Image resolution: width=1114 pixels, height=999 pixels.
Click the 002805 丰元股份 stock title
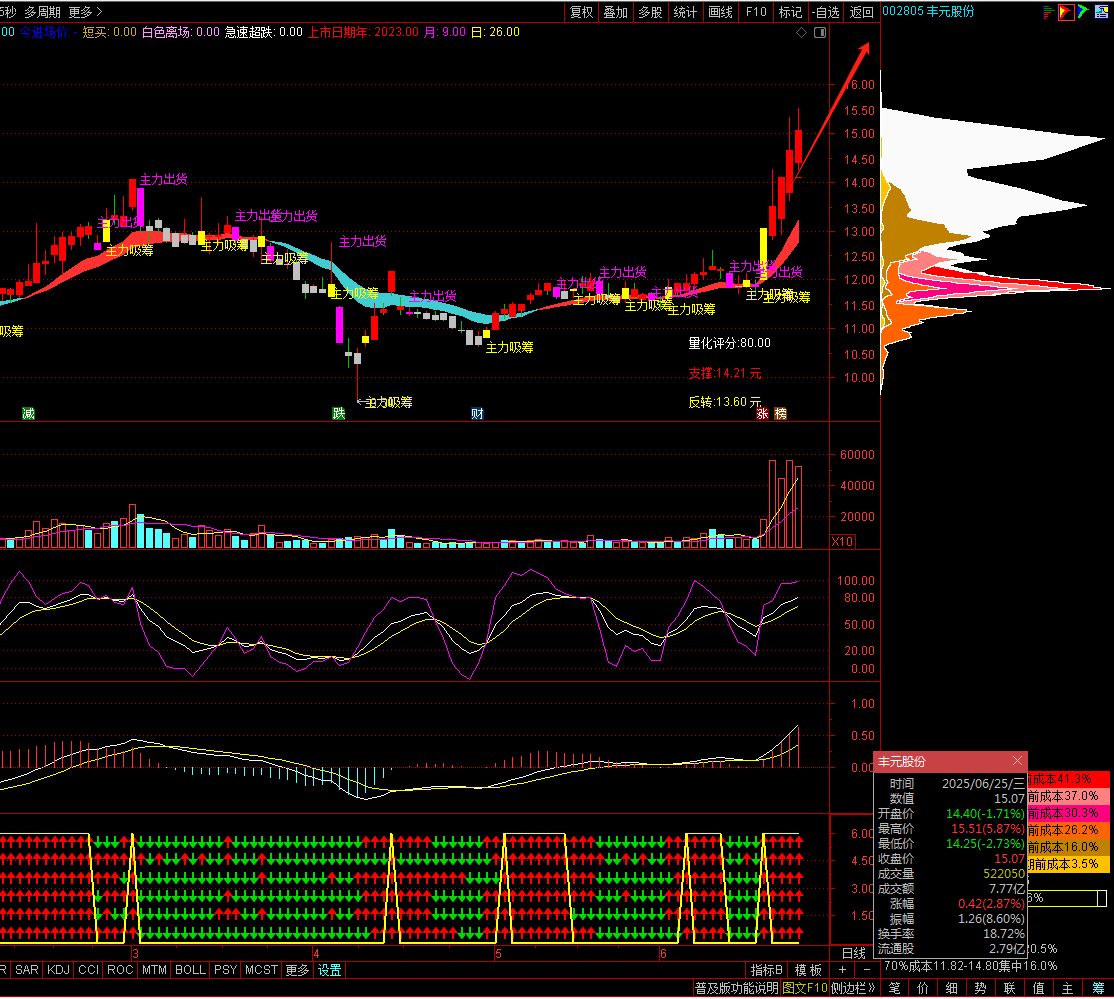pyautogui.click(x=928, y=11)
